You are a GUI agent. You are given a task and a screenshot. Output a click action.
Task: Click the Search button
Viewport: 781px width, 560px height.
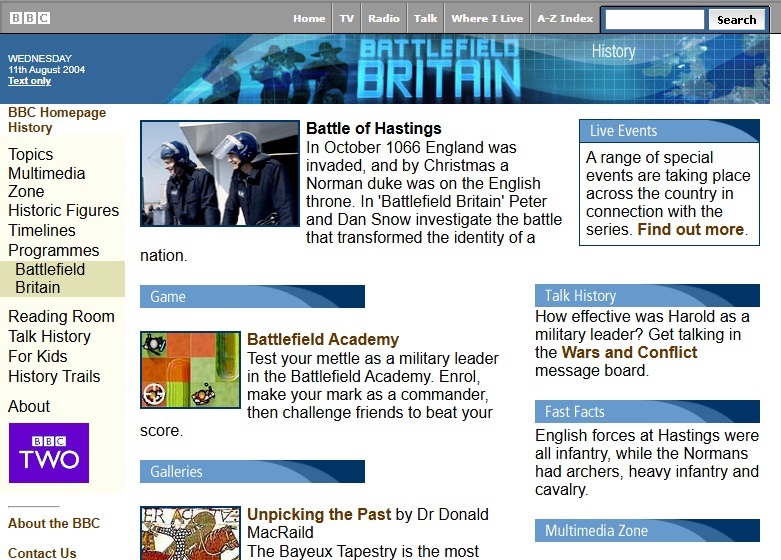point(737,19)
